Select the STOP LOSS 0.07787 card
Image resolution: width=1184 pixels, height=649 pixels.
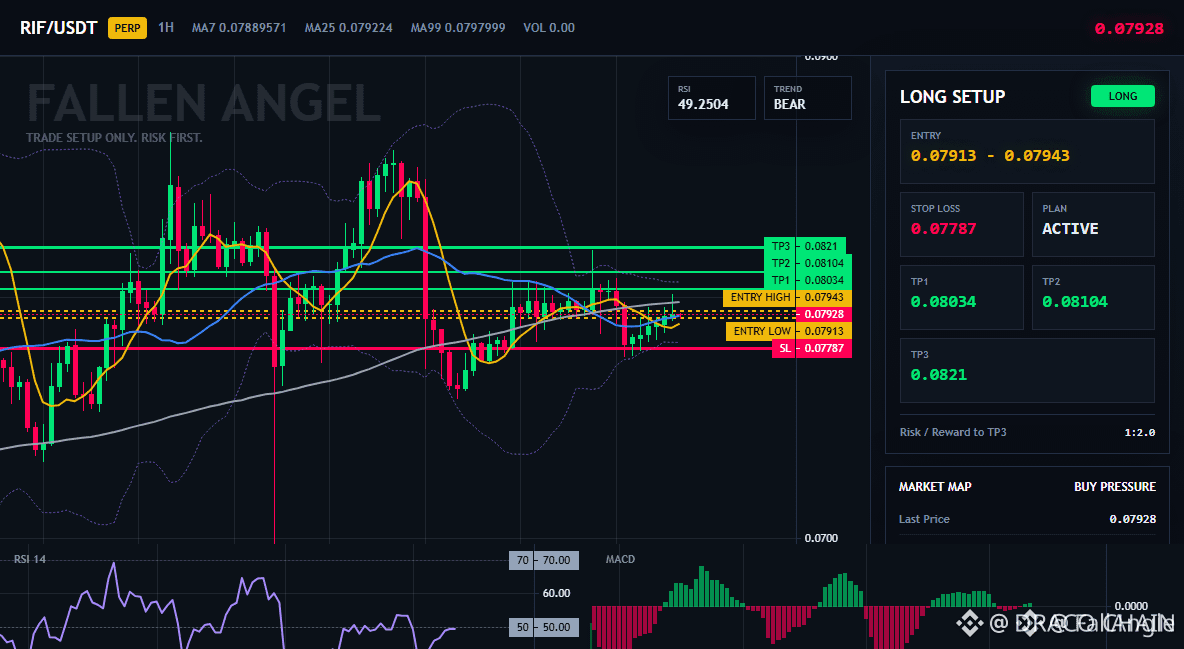(961, 224)
